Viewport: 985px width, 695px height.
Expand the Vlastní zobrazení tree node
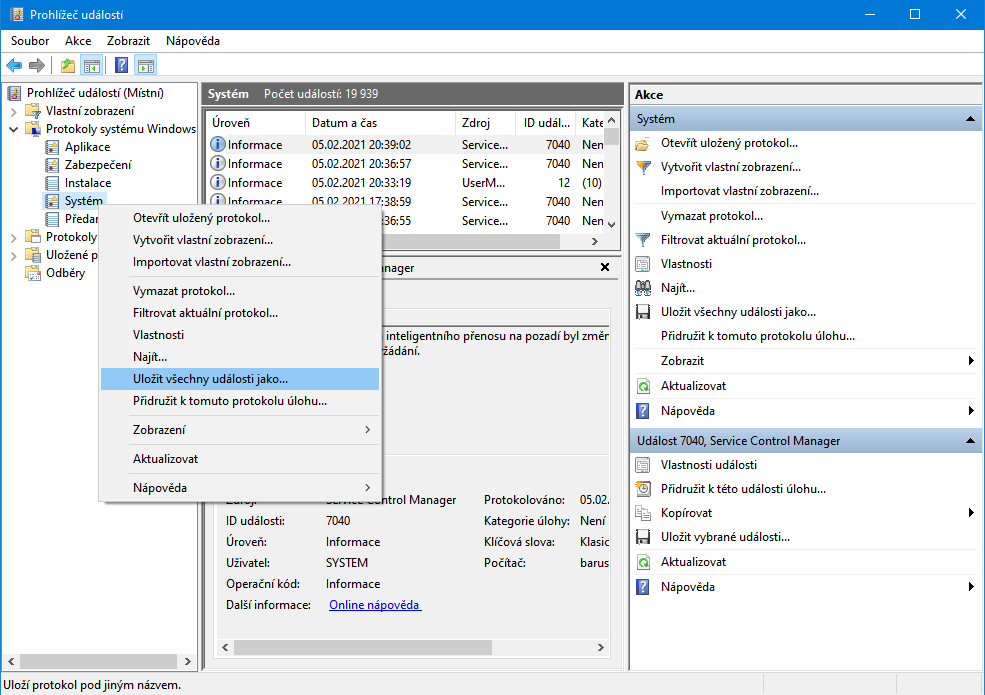(x=14, y=111)
